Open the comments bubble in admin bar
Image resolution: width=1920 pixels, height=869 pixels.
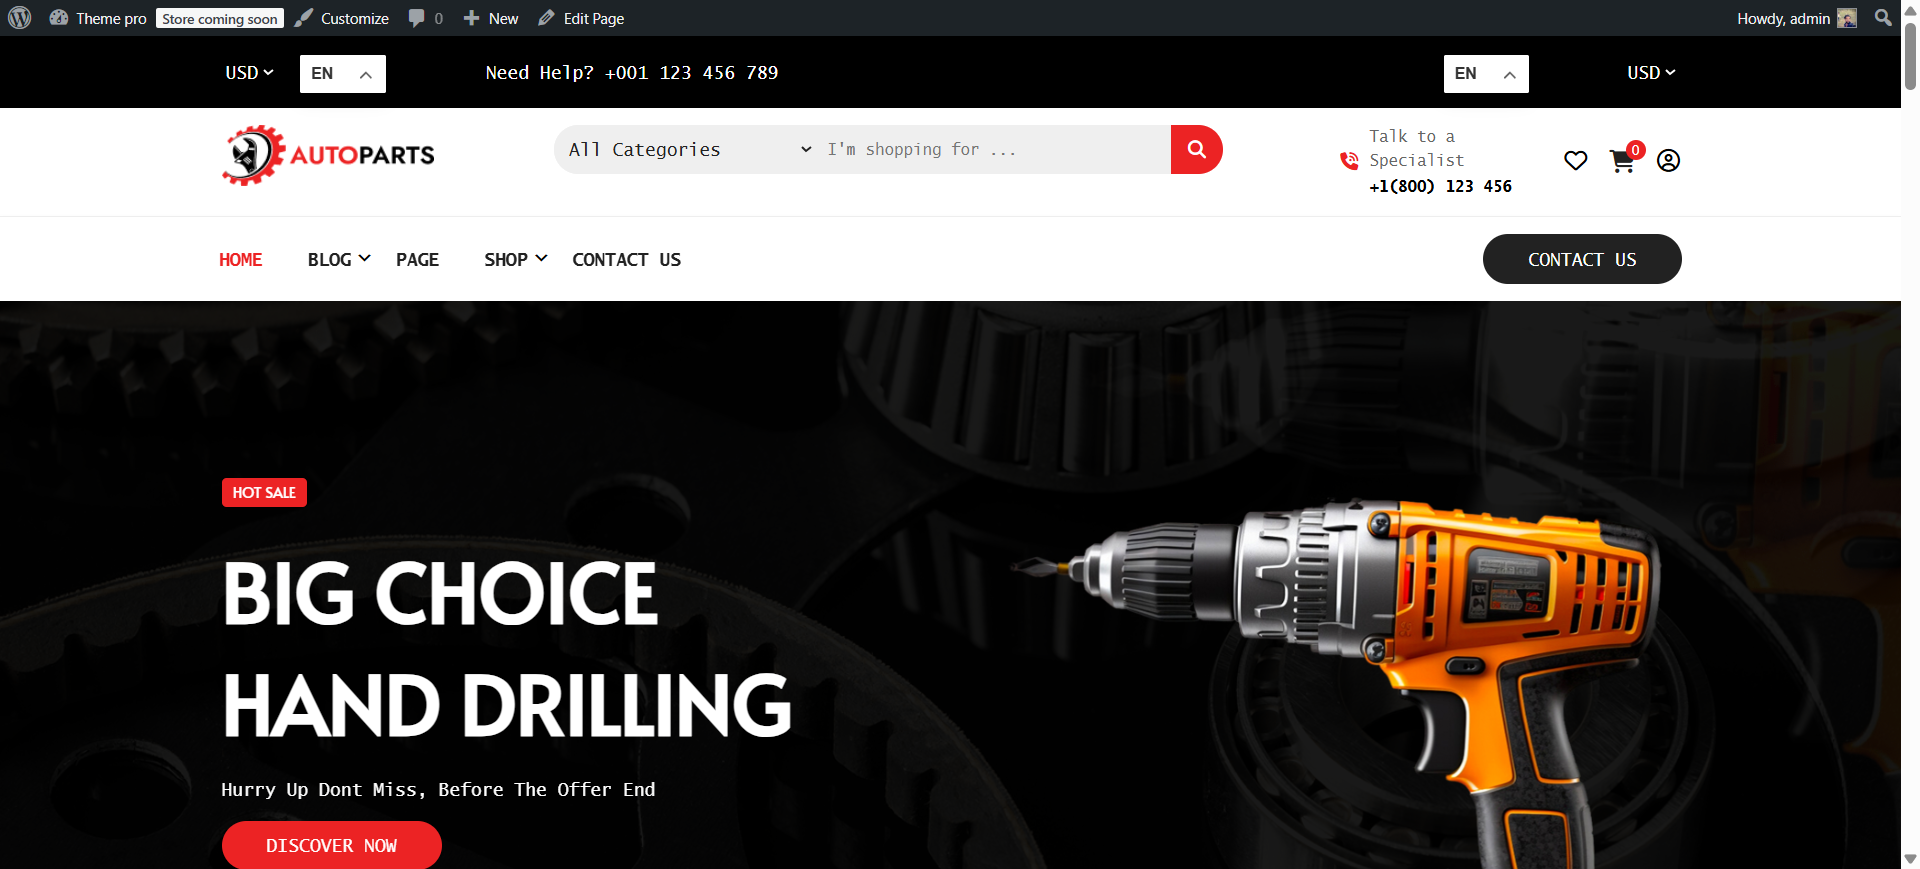coord(425,18)
